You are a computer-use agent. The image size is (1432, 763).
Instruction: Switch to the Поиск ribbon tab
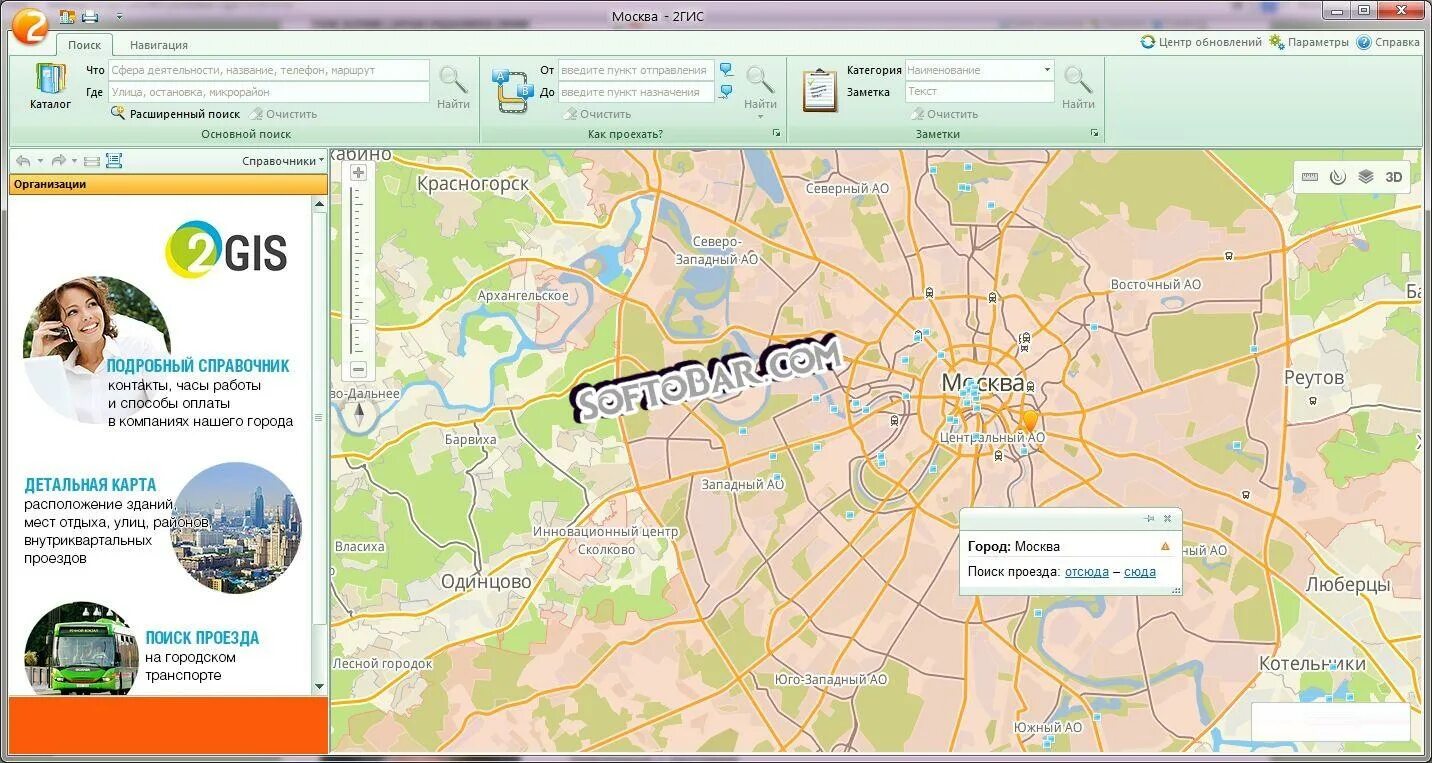coord(84,45)
